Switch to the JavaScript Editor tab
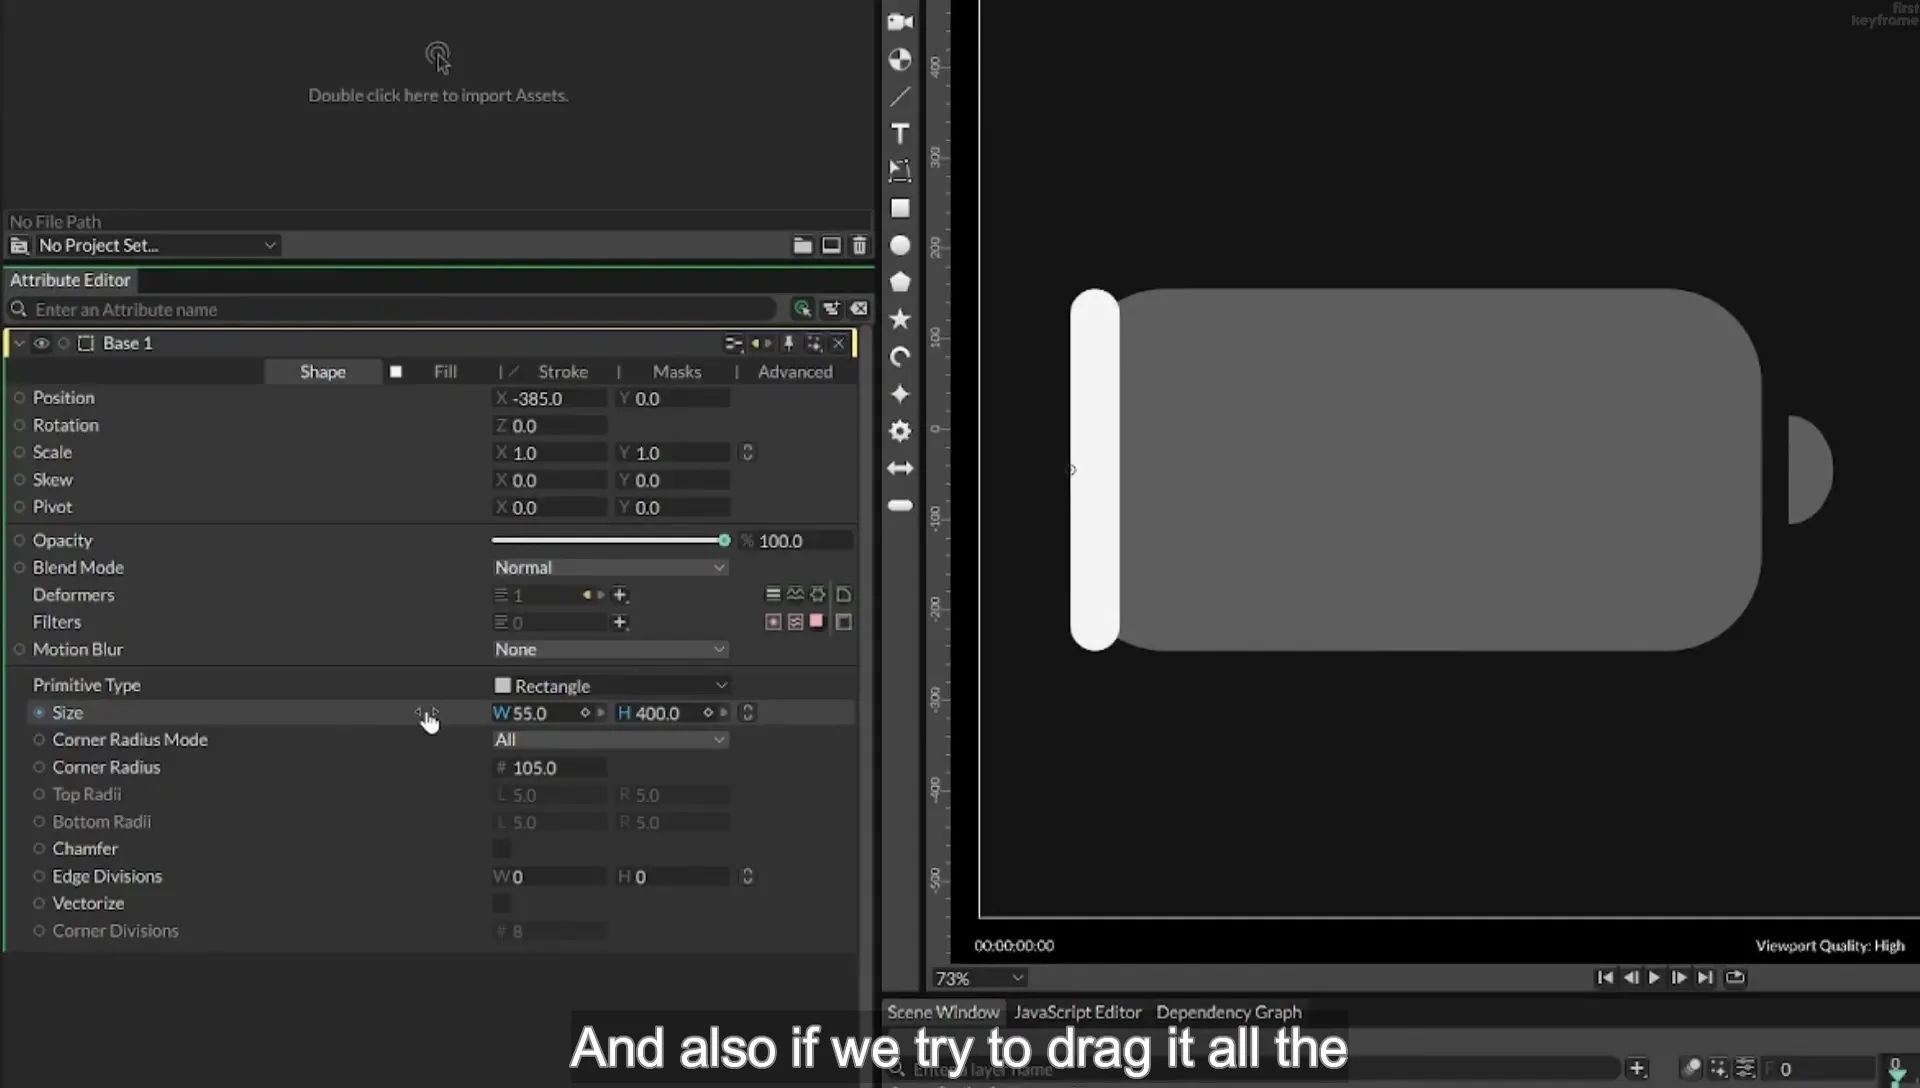Screen dimensions: 1920x1088 click(1077, 1012)
